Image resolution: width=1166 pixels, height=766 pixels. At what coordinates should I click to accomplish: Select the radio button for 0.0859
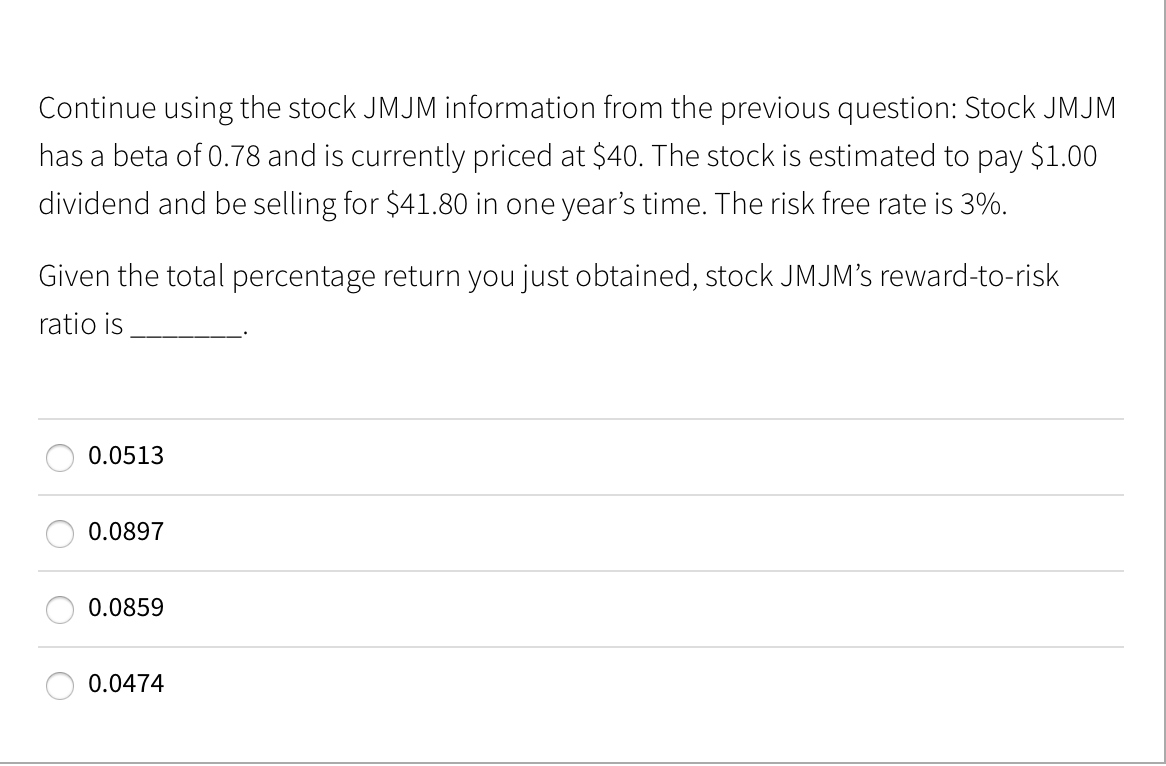click(x=60, y=609)
